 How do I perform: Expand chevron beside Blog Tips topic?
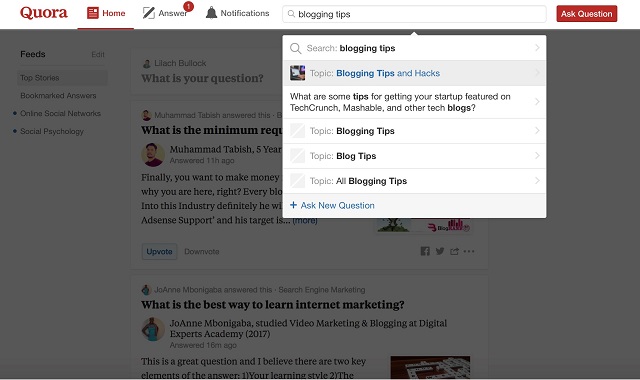pyautogui.click(x=538, y=156)
